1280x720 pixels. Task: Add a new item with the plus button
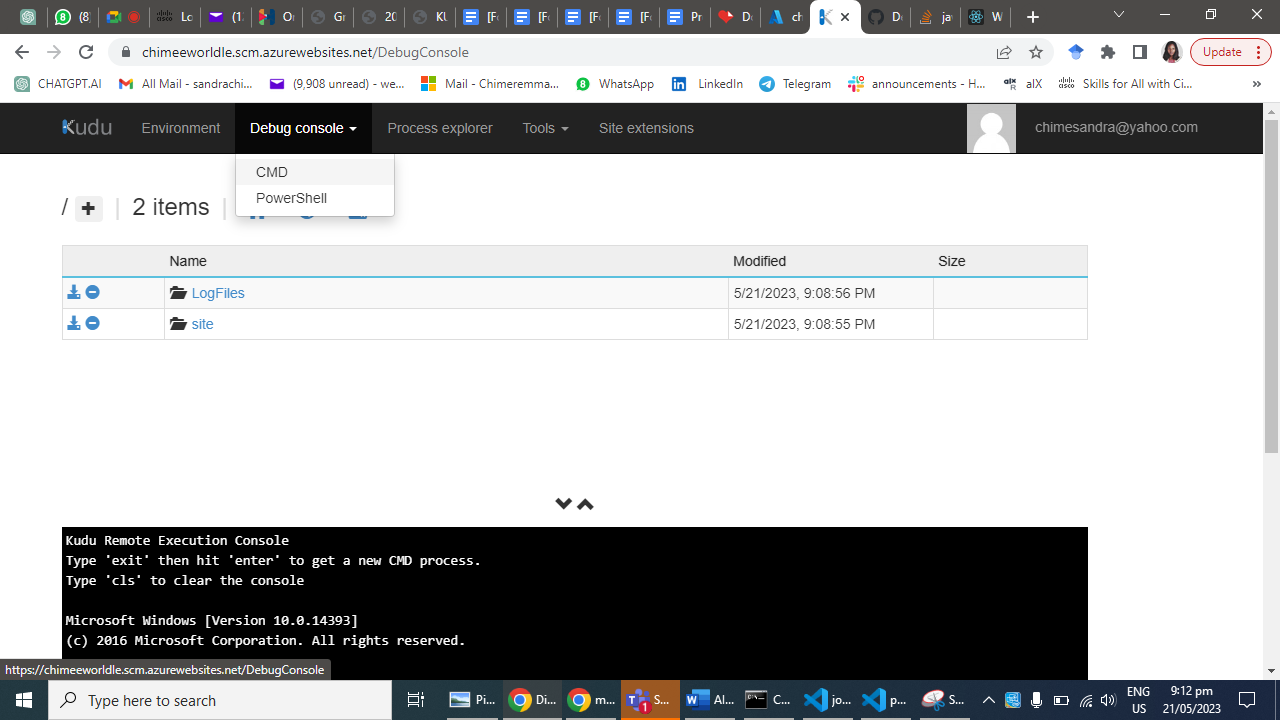(89, 208)
